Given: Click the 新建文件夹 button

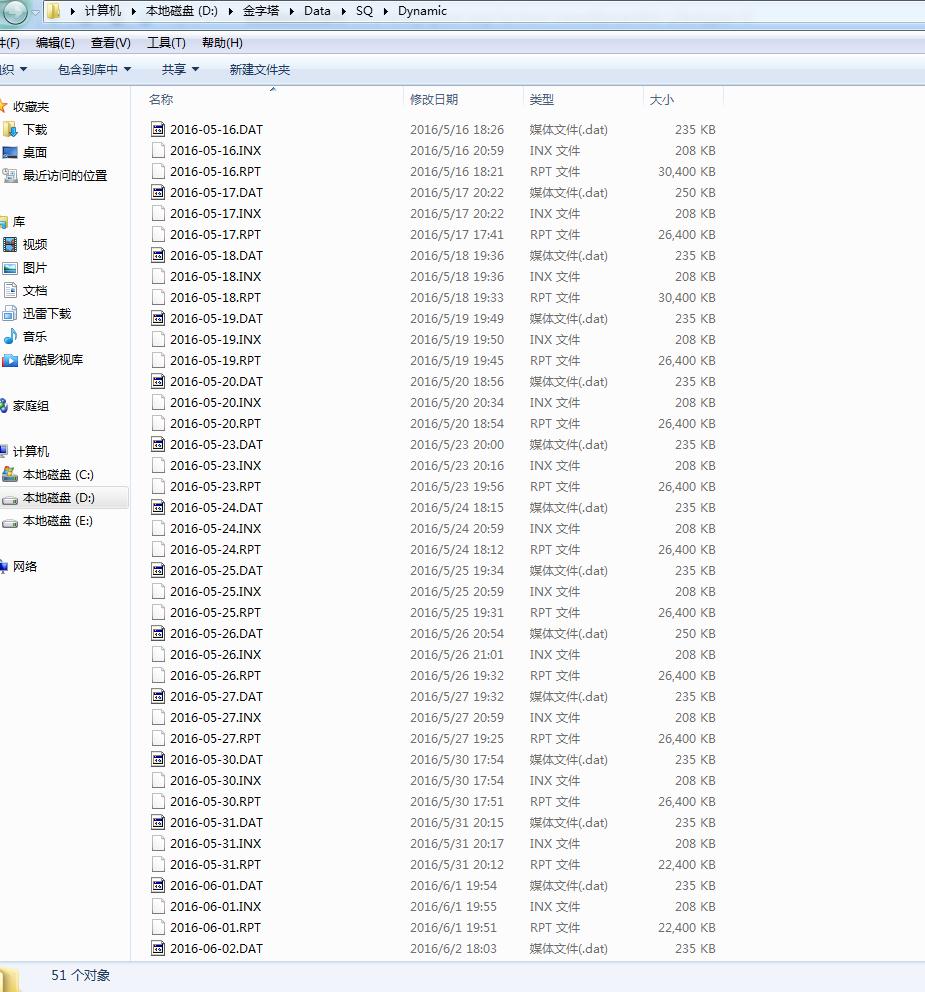Looking at the screenshot, I should [x=259, y=69].
